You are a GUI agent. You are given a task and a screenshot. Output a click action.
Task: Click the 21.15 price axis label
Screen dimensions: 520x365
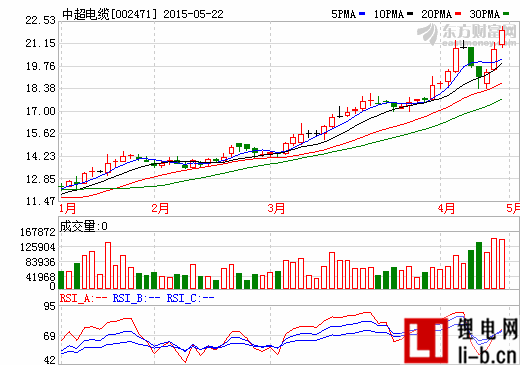[x=41, y=43]
